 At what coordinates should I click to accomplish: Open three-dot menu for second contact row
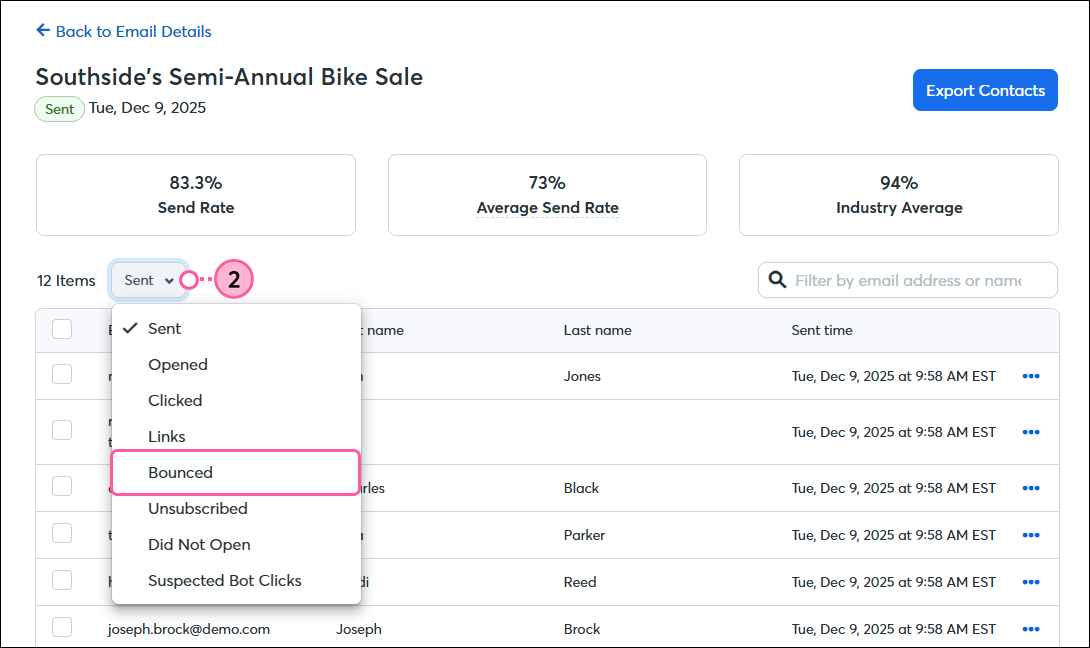[x=1031, y=432]
